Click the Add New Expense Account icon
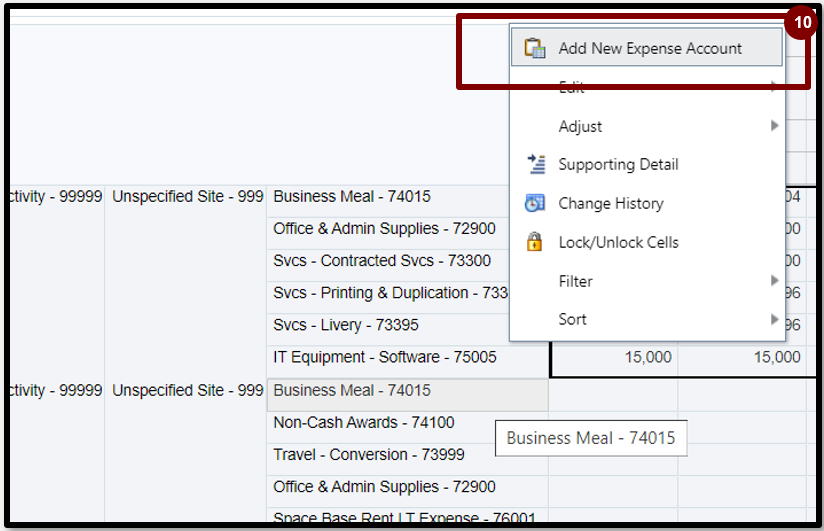The height and width of the screenshot is (531, 824). [535, 48]
